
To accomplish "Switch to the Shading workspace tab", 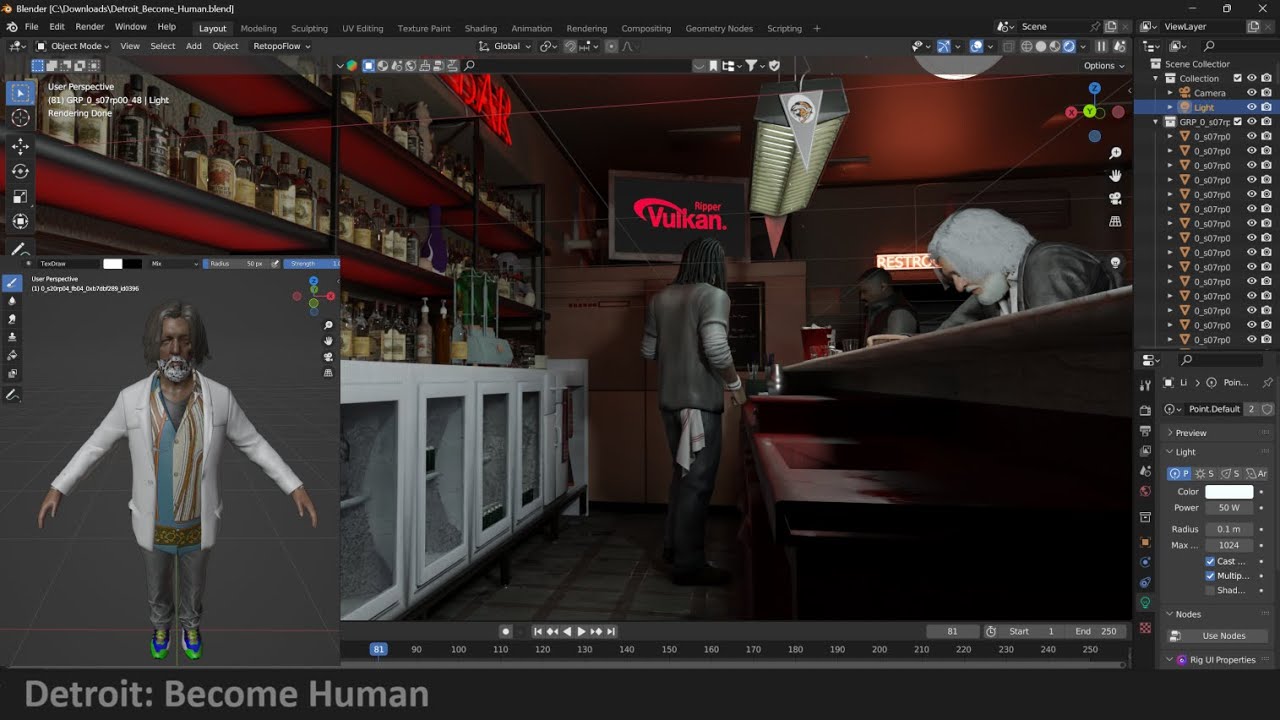I will [481, 28].
